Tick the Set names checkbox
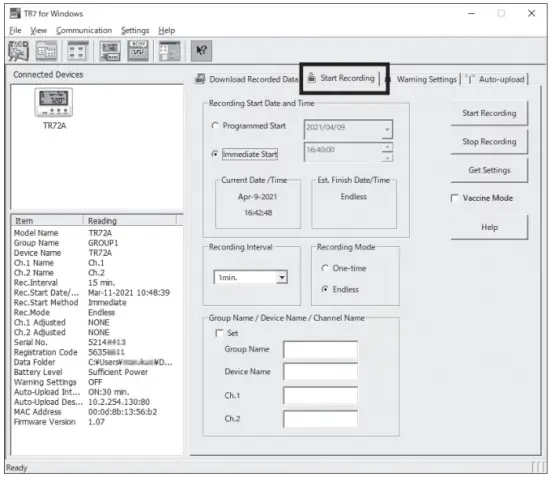Screen dimensions: 550x477 219,333
